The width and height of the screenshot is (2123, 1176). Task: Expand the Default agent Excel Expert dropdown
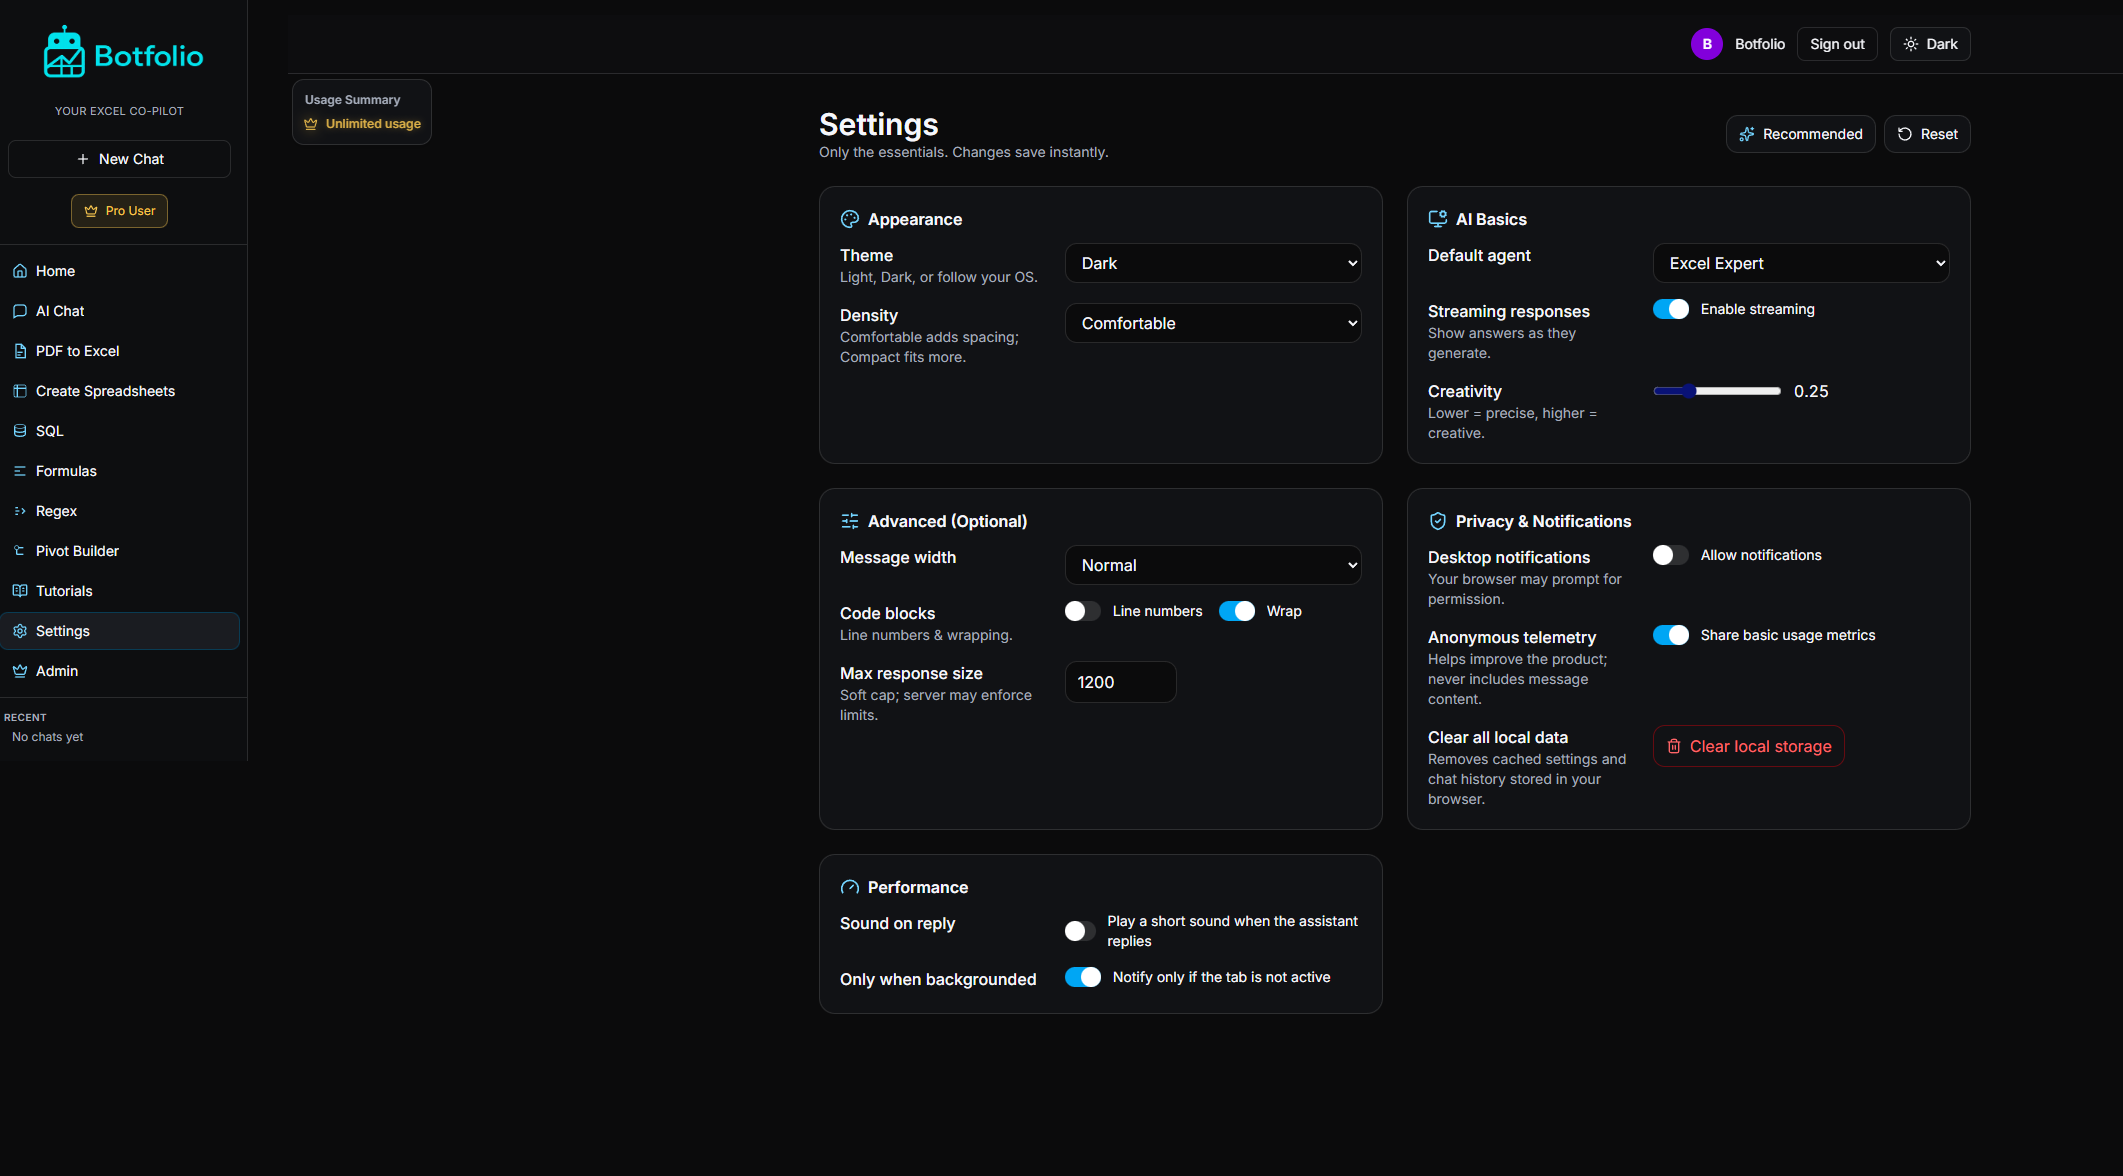coord(1800,263)
